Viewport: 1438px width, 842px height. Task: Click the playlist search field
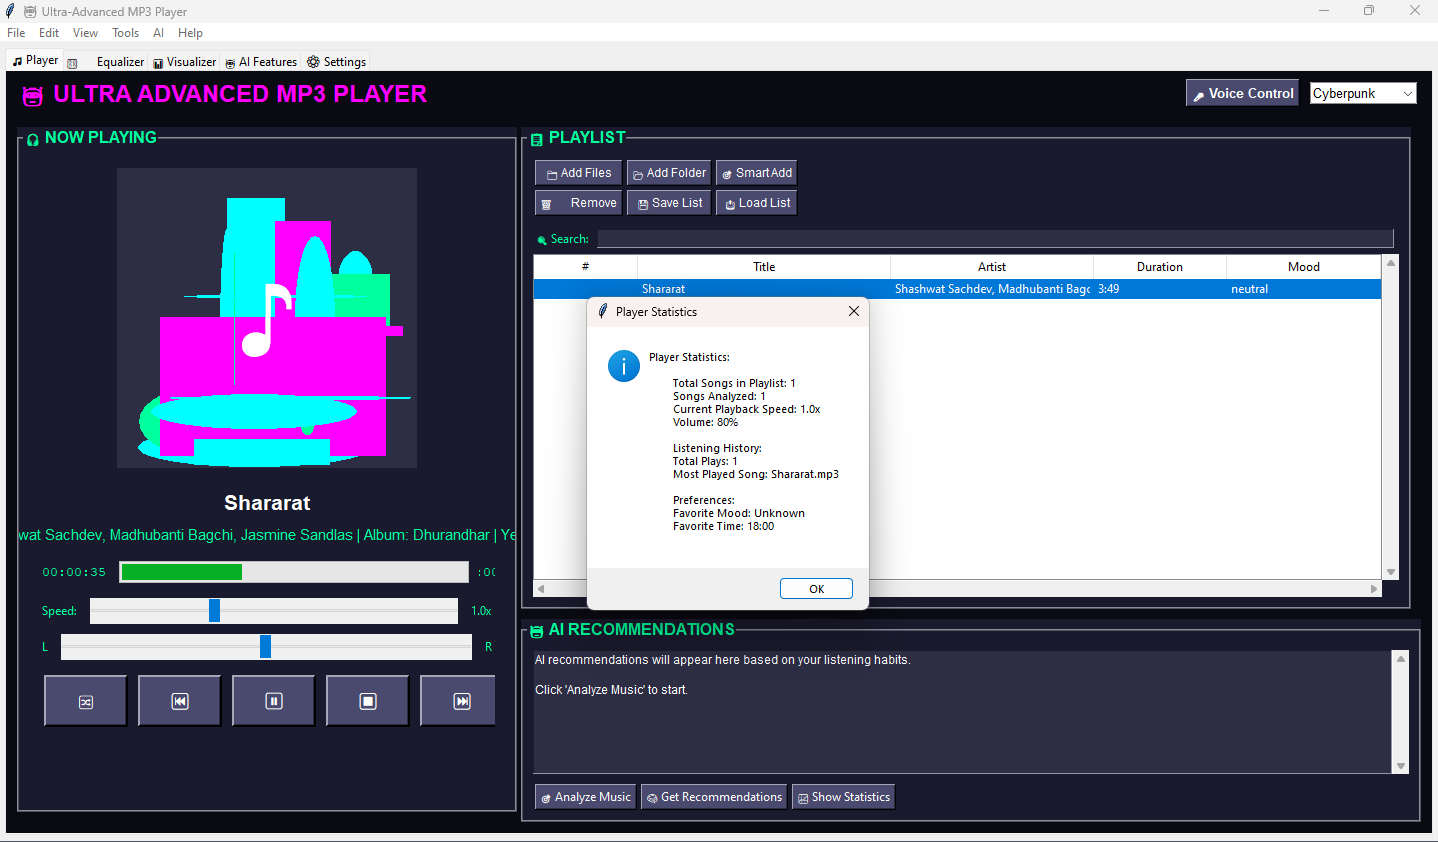point(994,239)
